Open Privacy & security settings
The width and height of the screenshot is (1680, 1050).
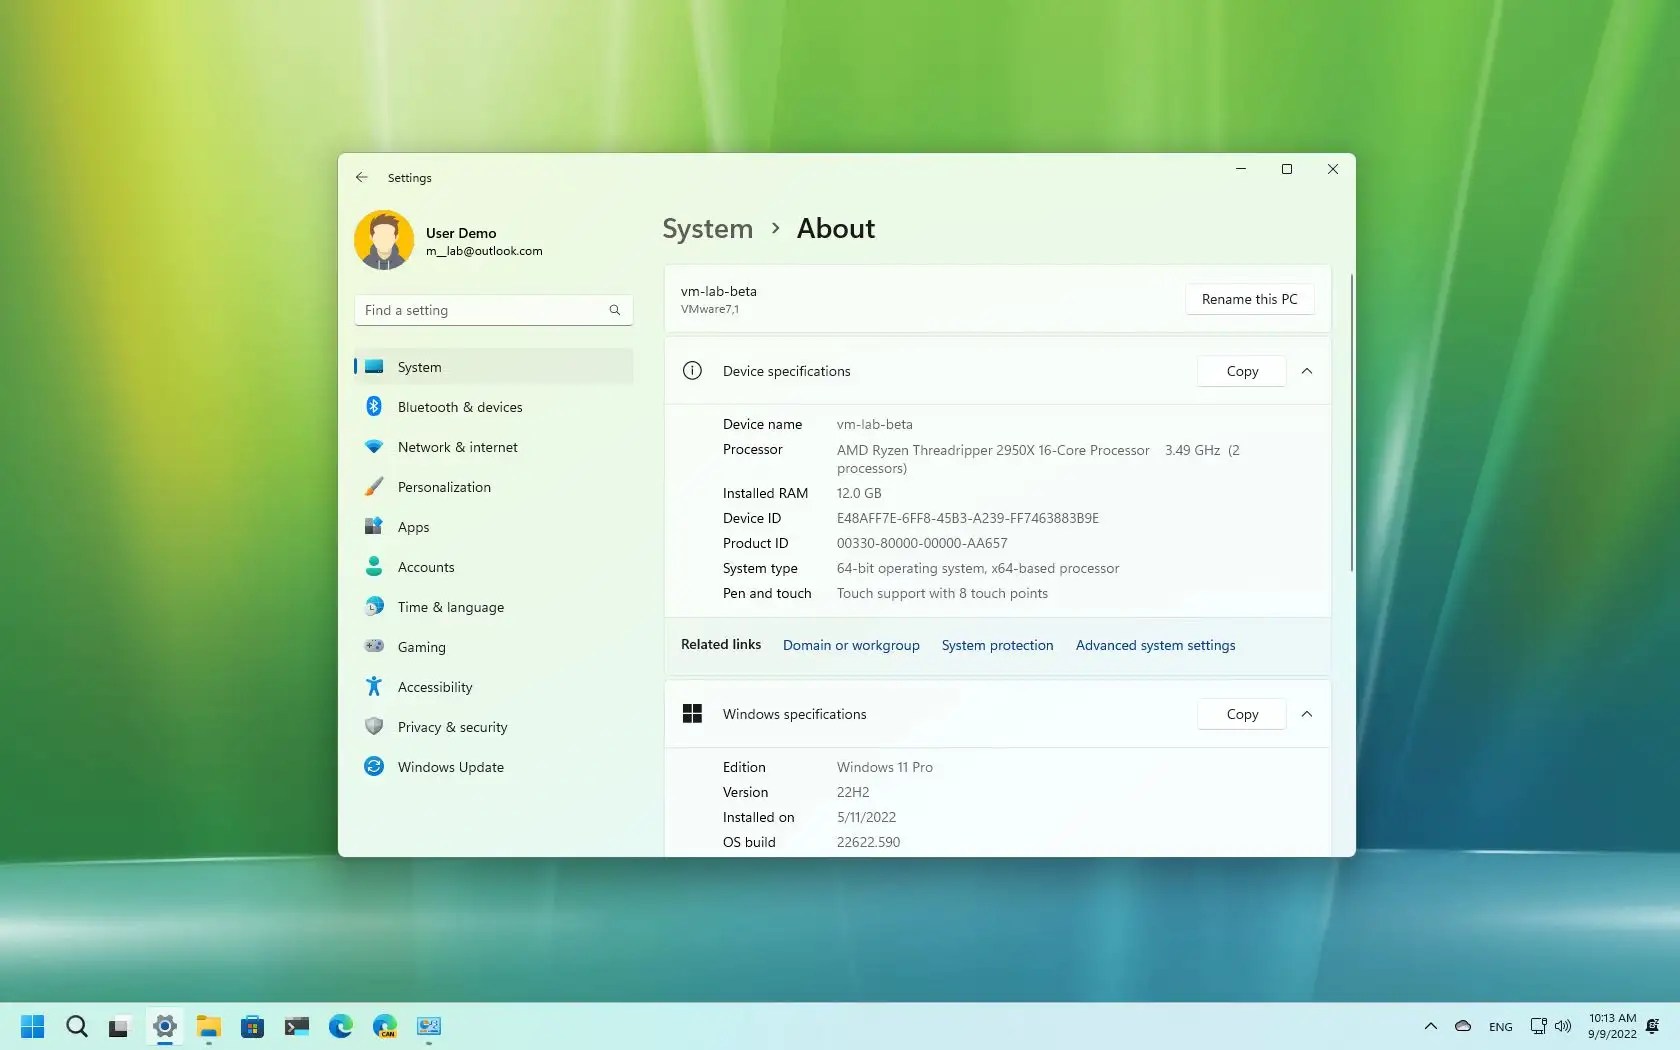[x=451, y=727]
